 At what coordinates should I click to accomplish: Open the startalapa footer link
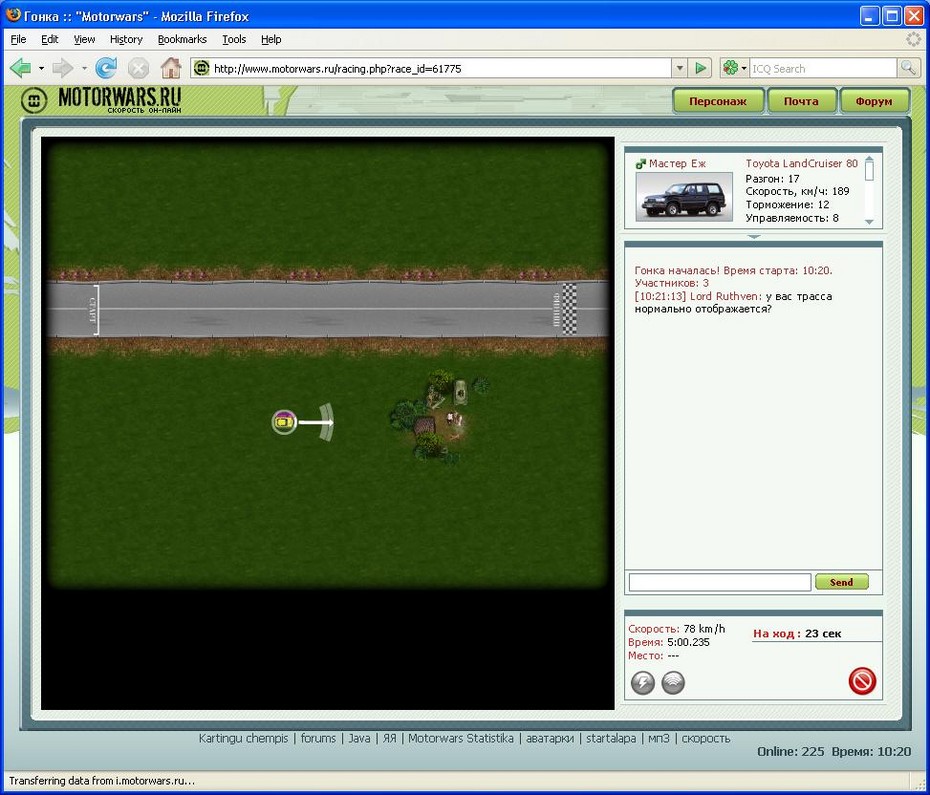point(611,739)
